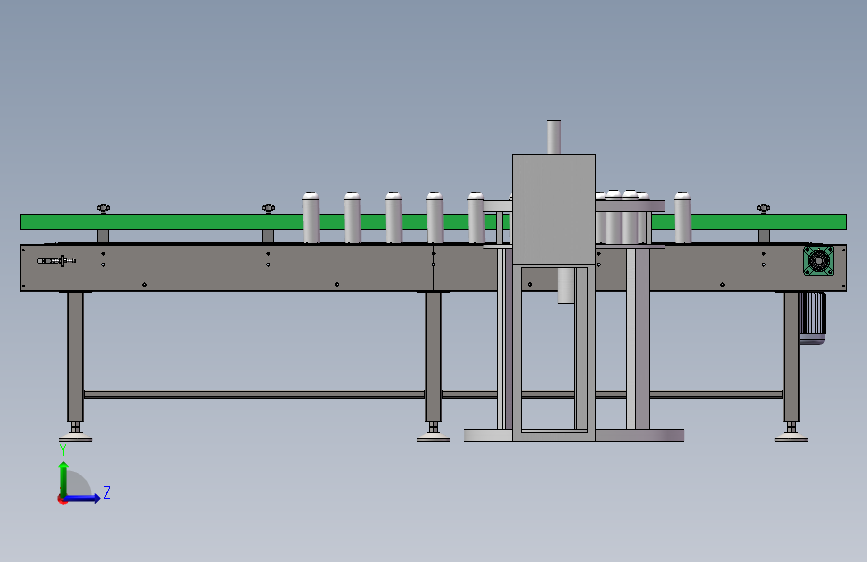The height and width of the screenshot is (562, 867).
Task: Select the drive motor under the conveyor's right end
Action: (x=812, y=318)
